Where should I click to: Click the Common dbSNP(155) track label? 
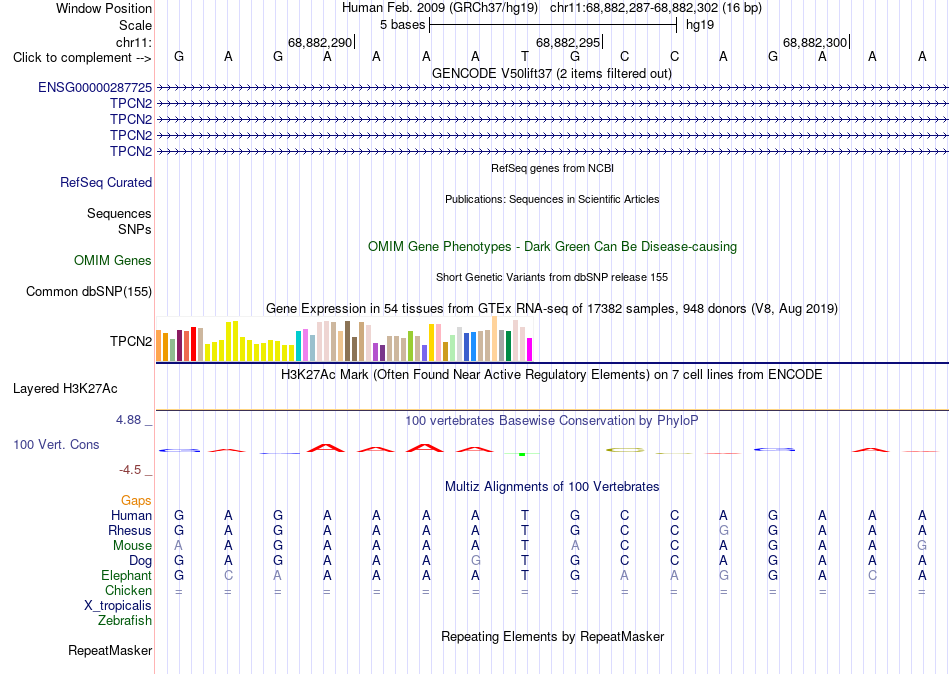pos(89,292)
